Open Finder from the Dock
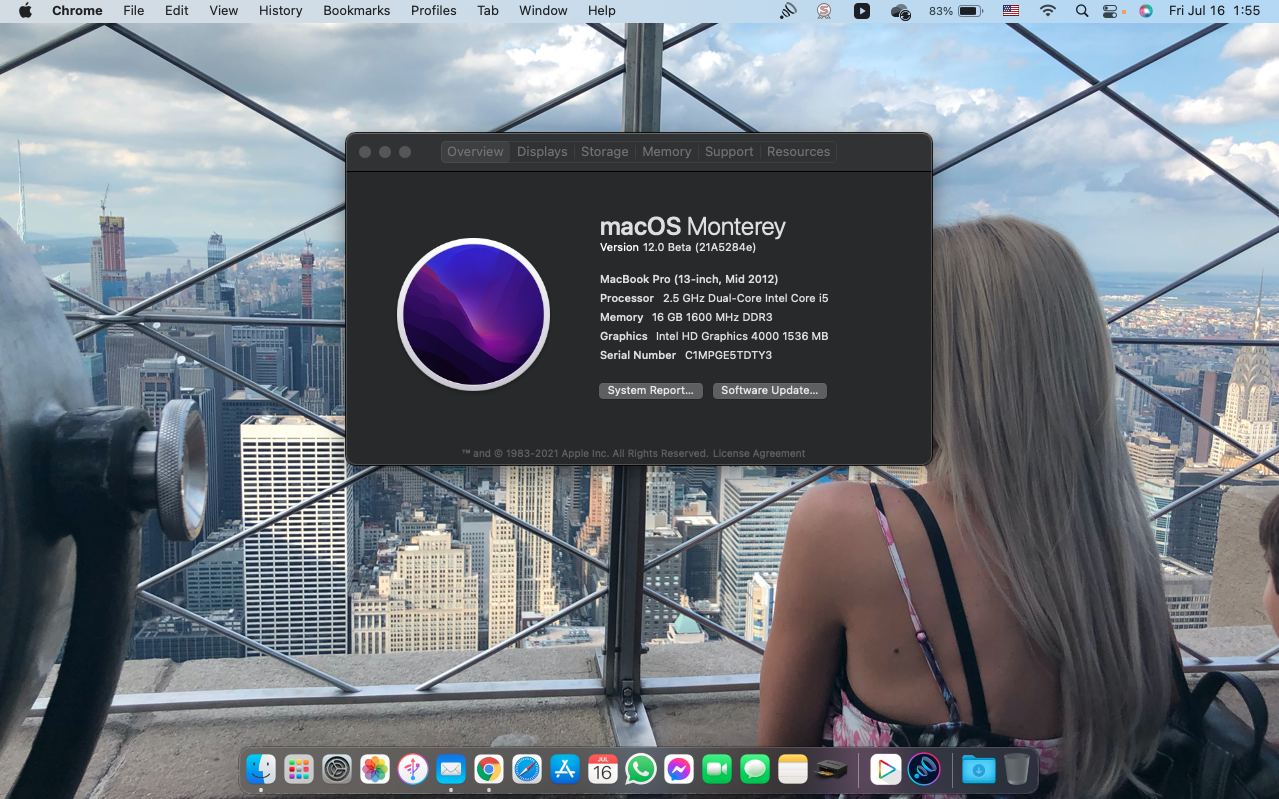This screenshot has height=799, width=1279. tap(261, 769)
